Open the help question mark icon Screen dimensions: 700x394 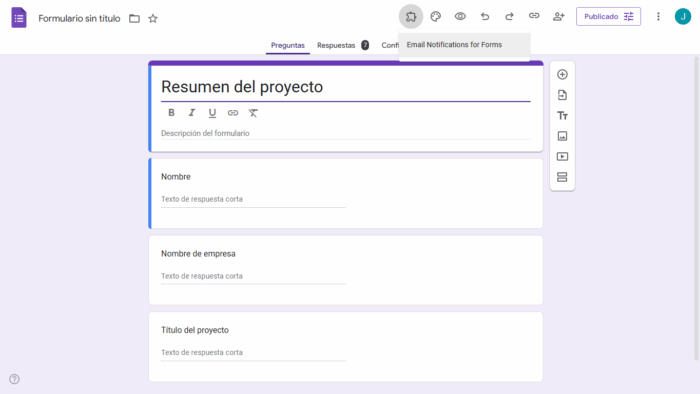[14, 379]
